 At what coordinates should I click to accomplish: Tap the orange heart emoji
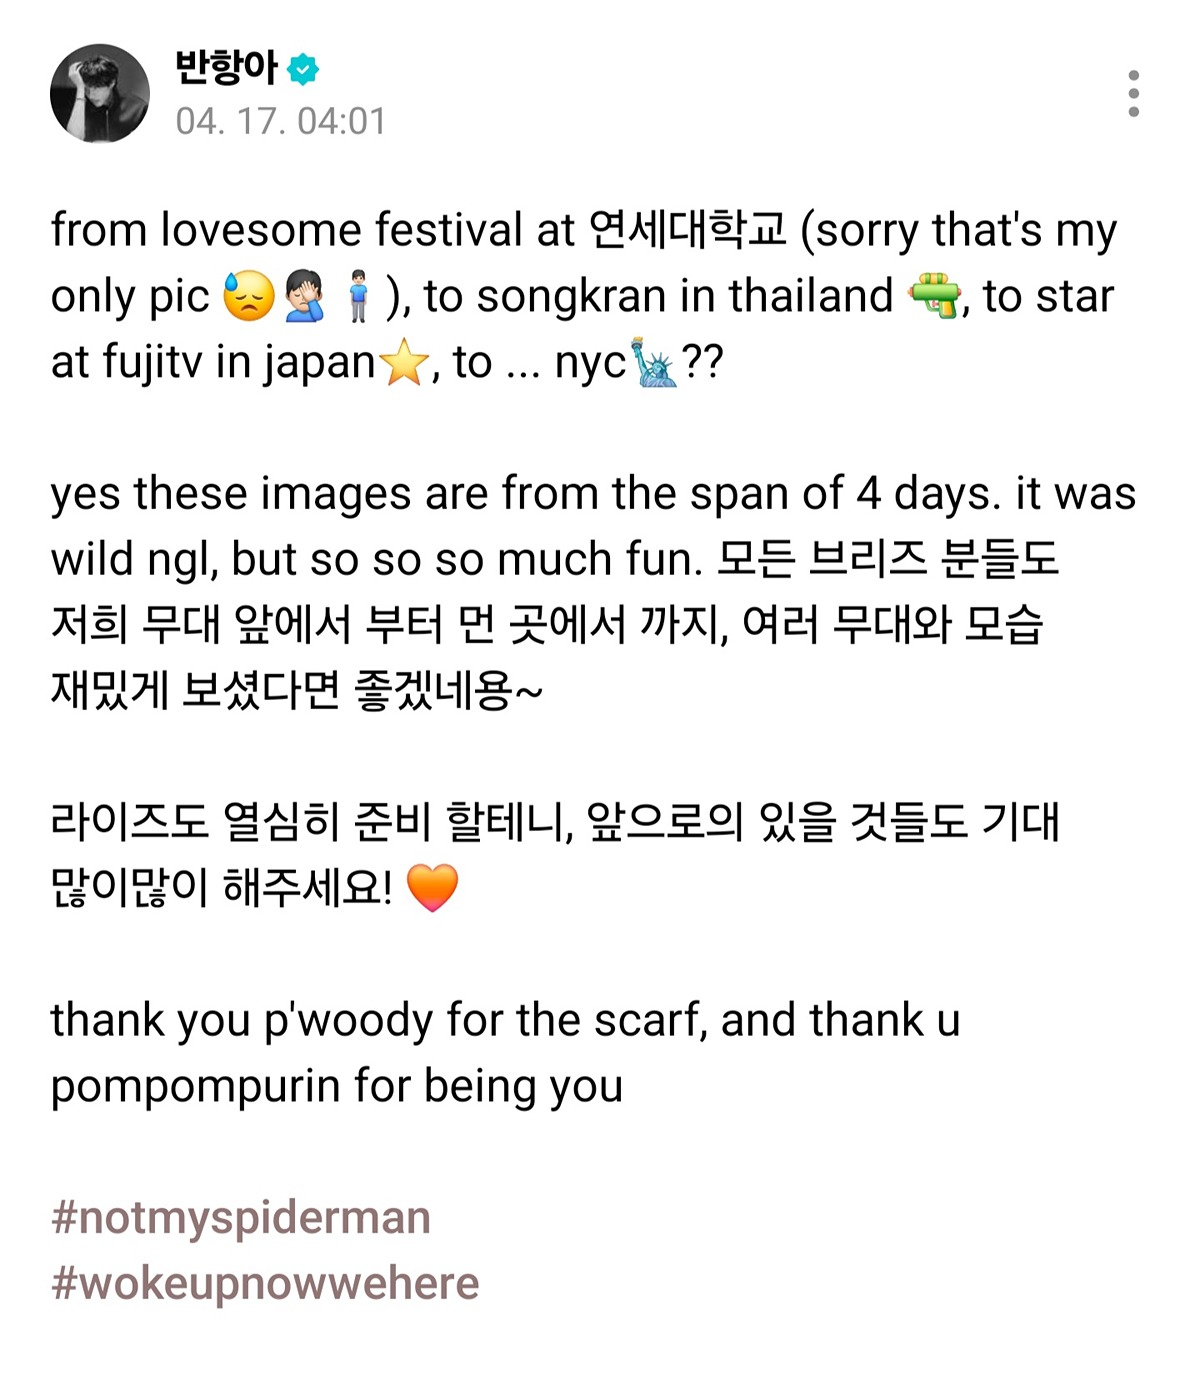(x=432, y=887)
